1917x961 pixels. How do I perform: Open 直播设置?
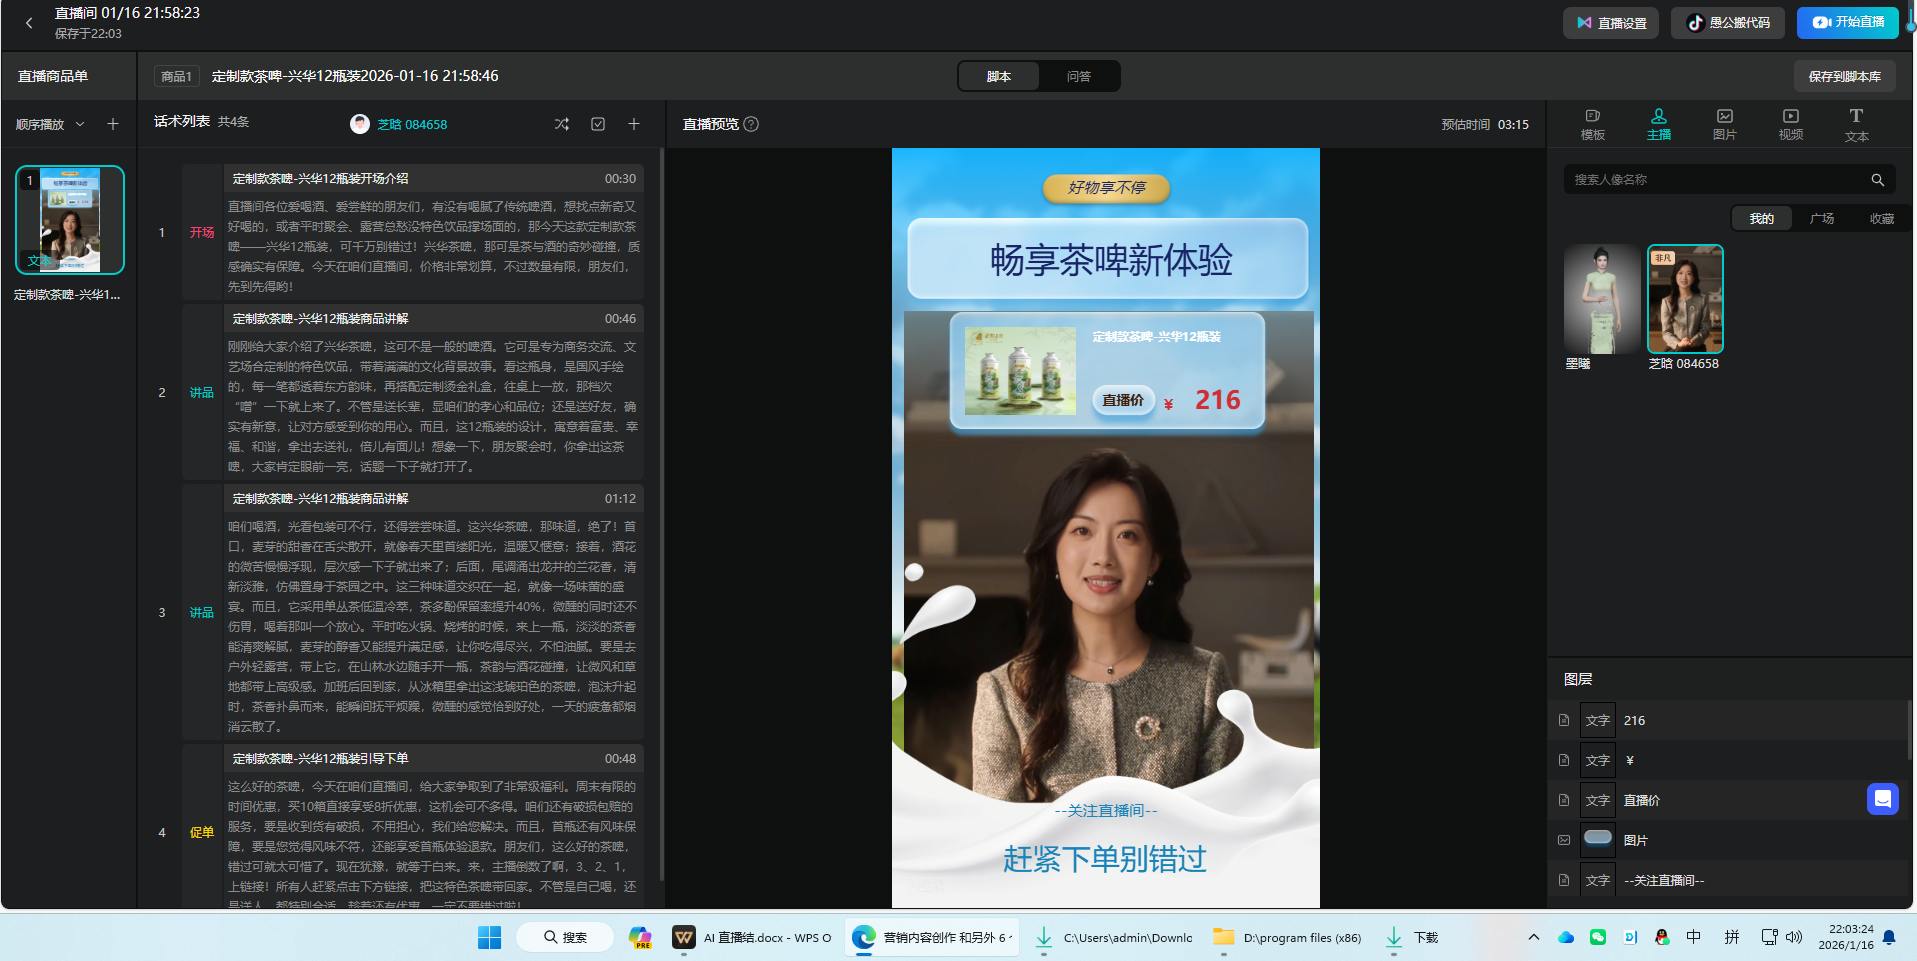coord(1610,21)
